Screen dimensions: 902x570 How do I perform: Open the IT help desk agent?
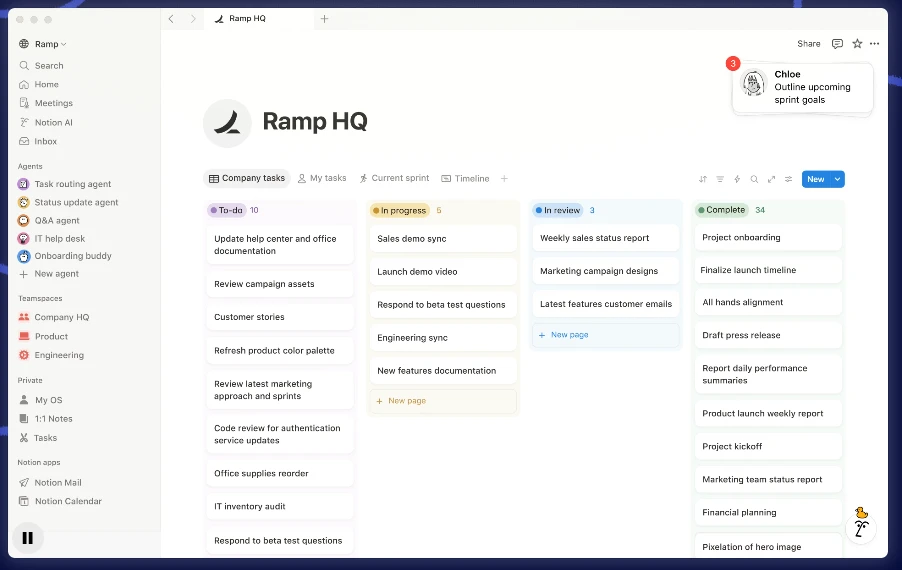click(51, 239)
